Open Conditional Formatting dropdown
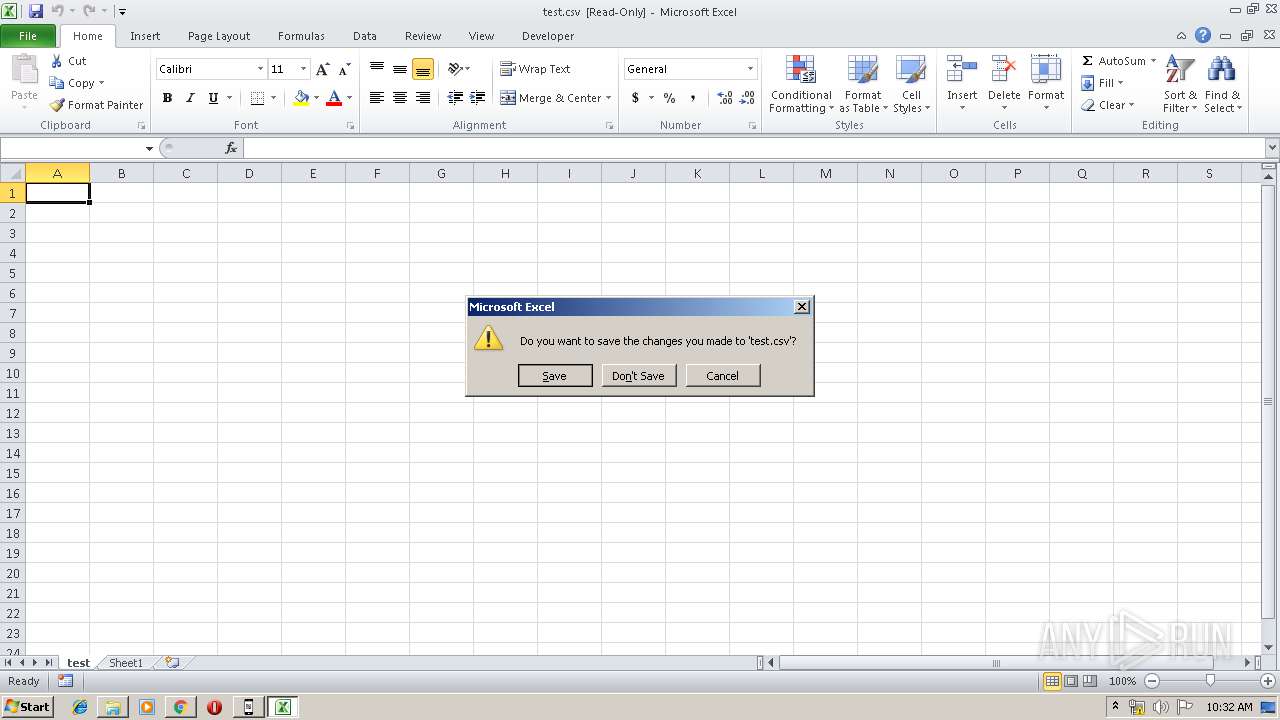This screenshot has height=720, width=1280. pos(801,84)
